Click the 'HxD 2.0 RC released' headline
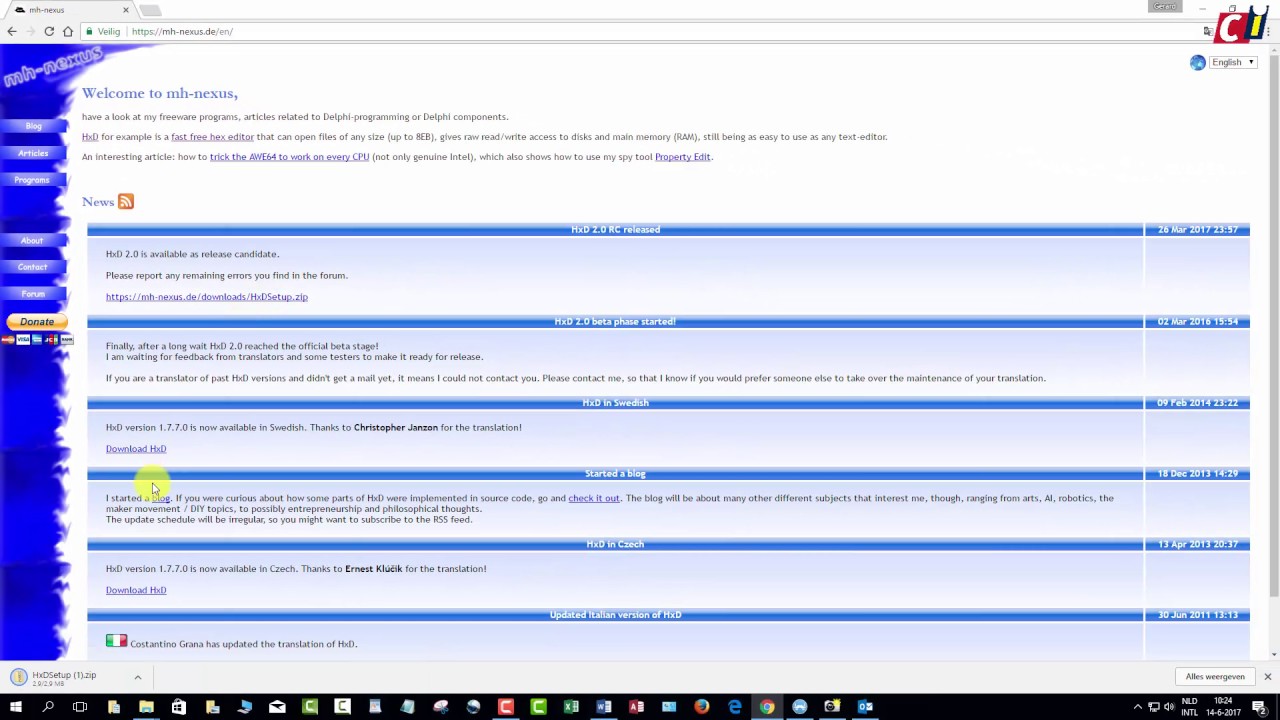 coord(615,230)
